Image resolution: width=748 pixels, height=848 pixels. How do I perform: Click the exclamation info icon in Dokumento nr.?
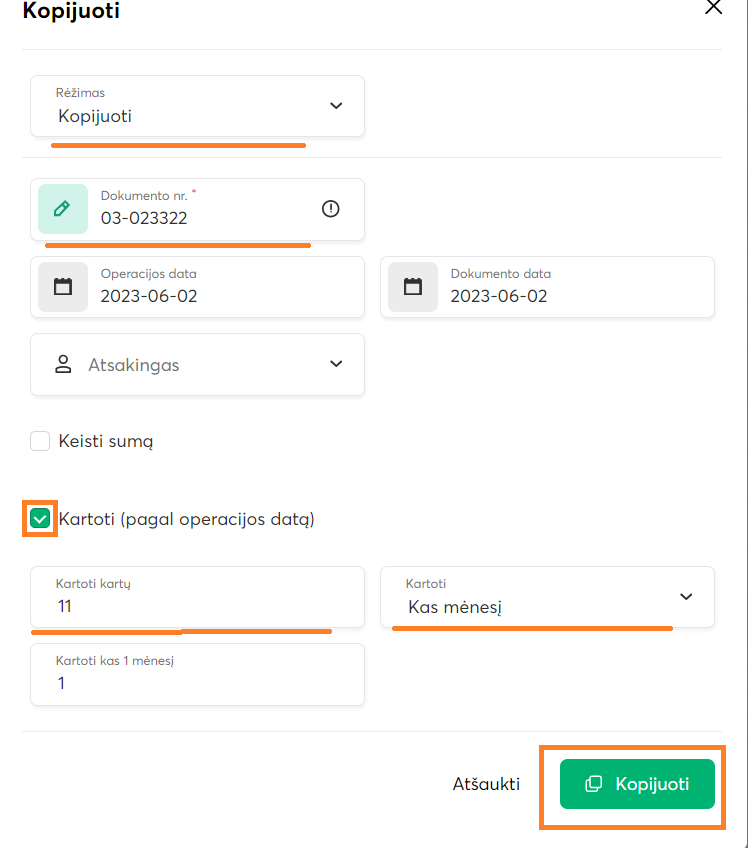click(331, 209)
